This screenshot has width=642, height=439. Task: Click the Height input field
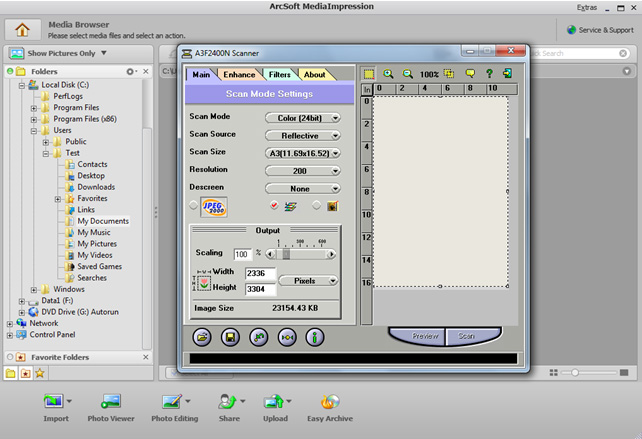click(260, 289)
